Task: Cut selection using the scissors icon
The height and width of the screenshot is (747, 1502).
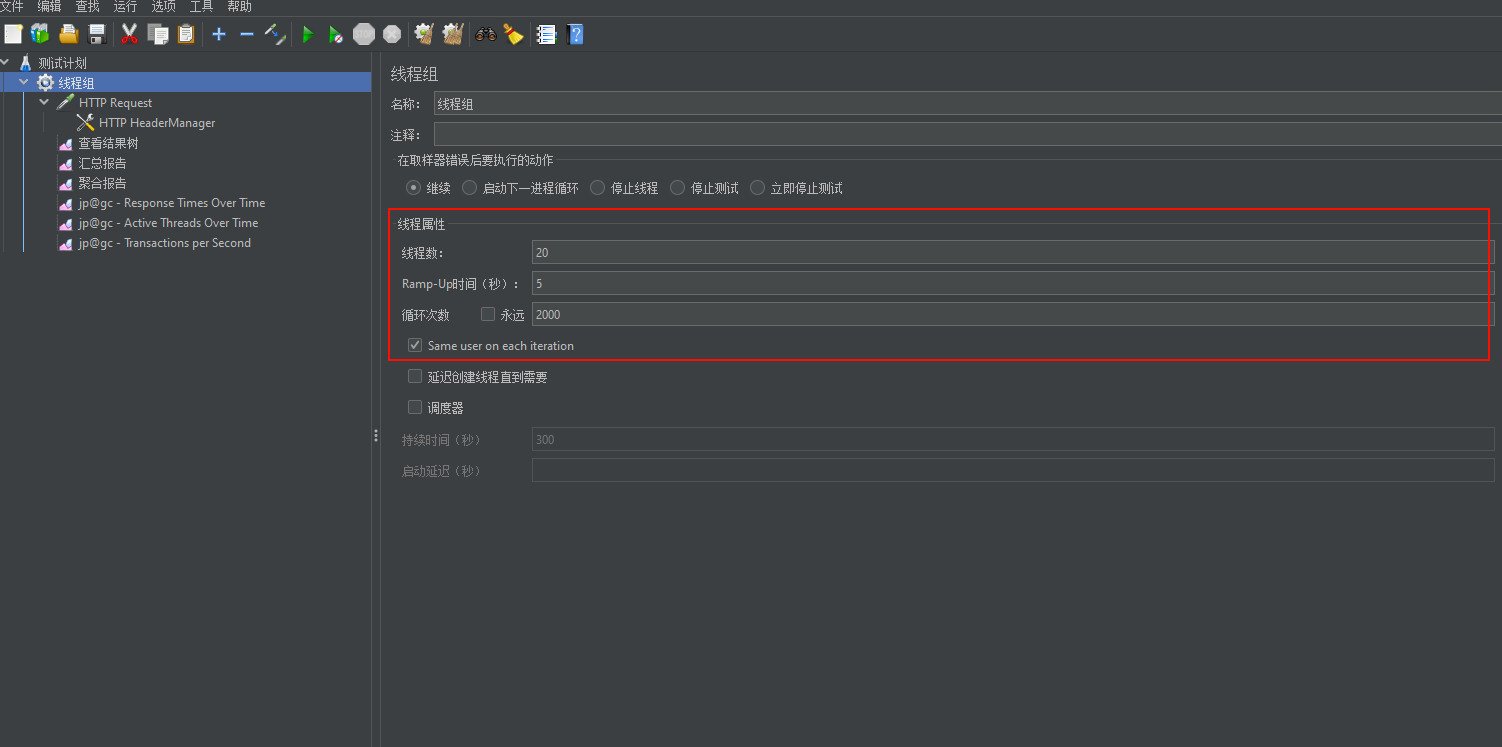Action: tap(129, 34)
